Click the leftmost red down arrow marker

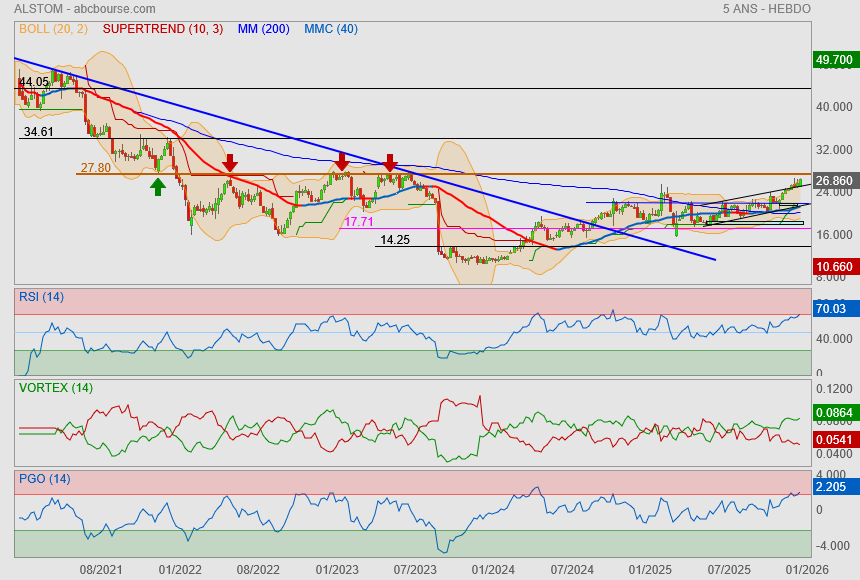(230, 163)
